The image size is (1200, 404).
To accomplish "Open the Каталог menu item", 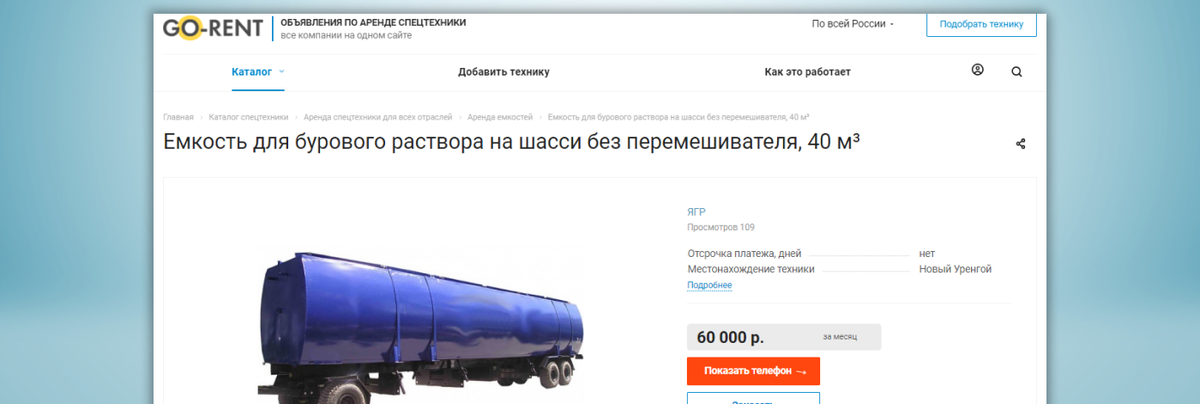I will point(252,71).
